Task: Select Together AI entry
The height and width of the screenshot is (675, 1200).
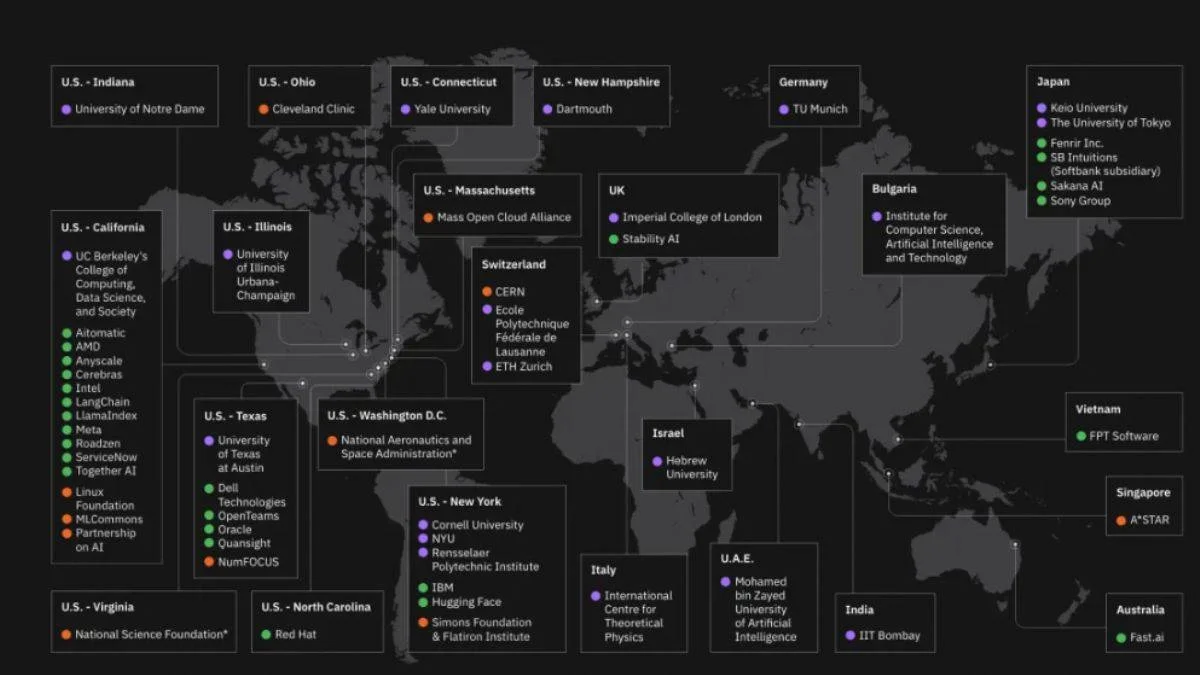Action: pyautogui.click(x=99, y=471)
